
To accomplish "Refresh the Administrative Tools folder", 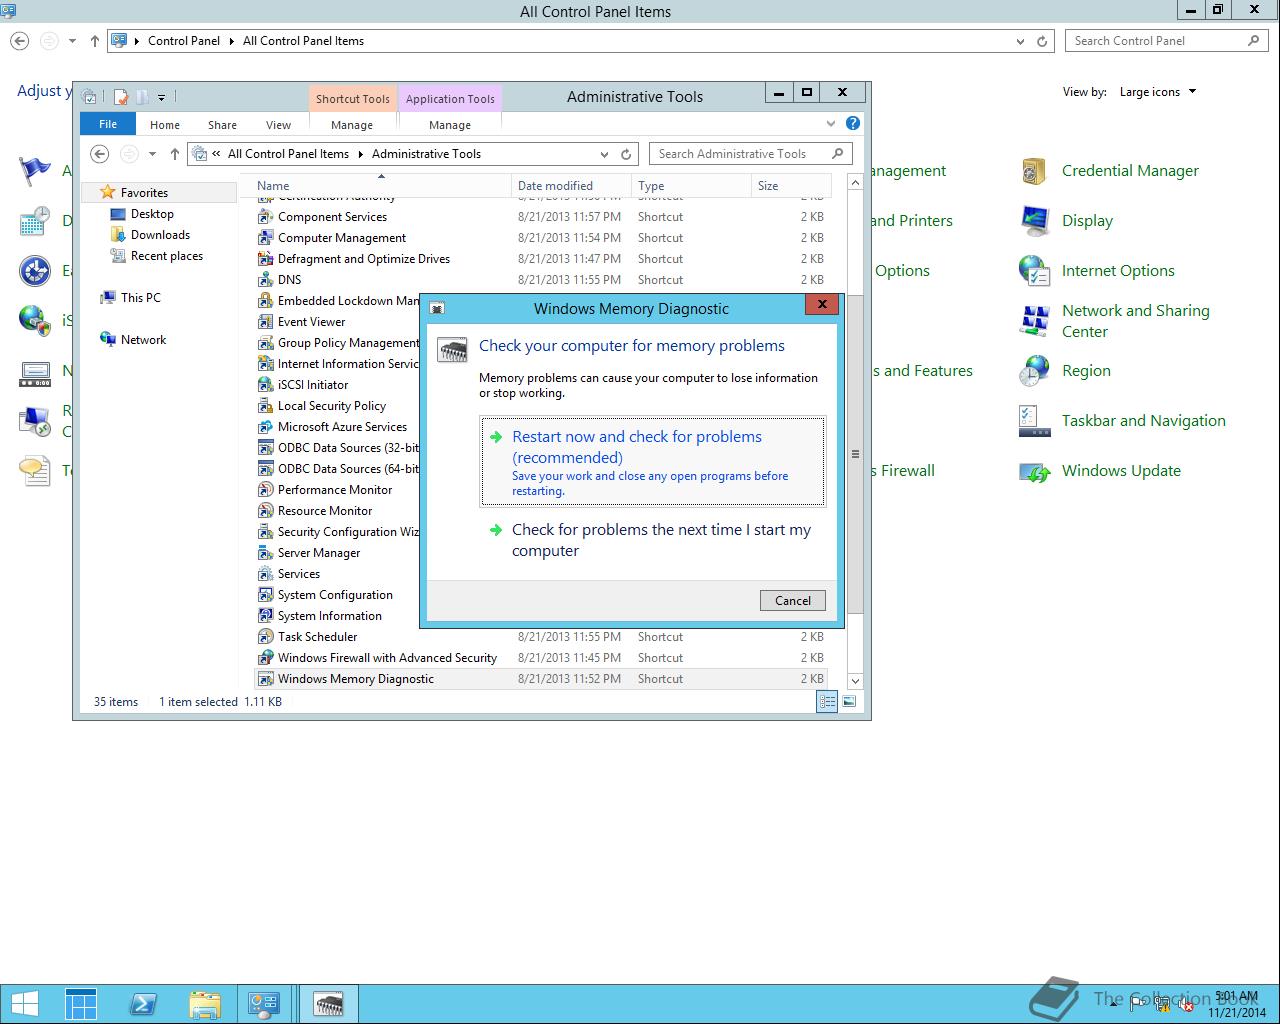I will click(x=626, y=154).
